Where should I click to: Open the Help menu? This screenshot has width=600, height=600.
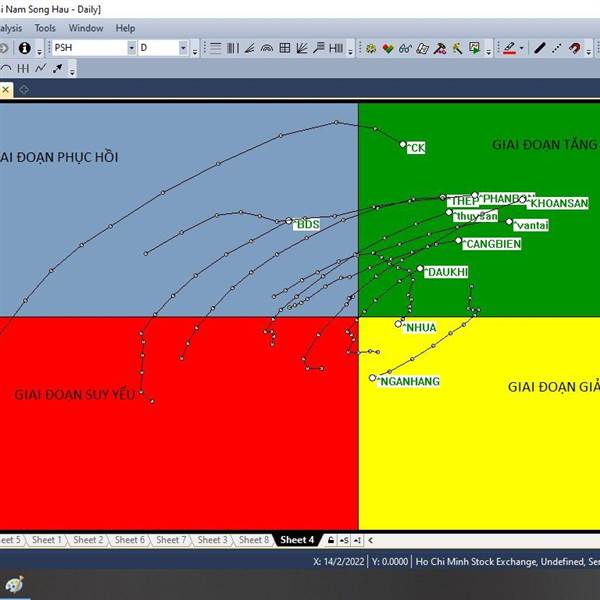pyautogui.click(x=125, y=28)
